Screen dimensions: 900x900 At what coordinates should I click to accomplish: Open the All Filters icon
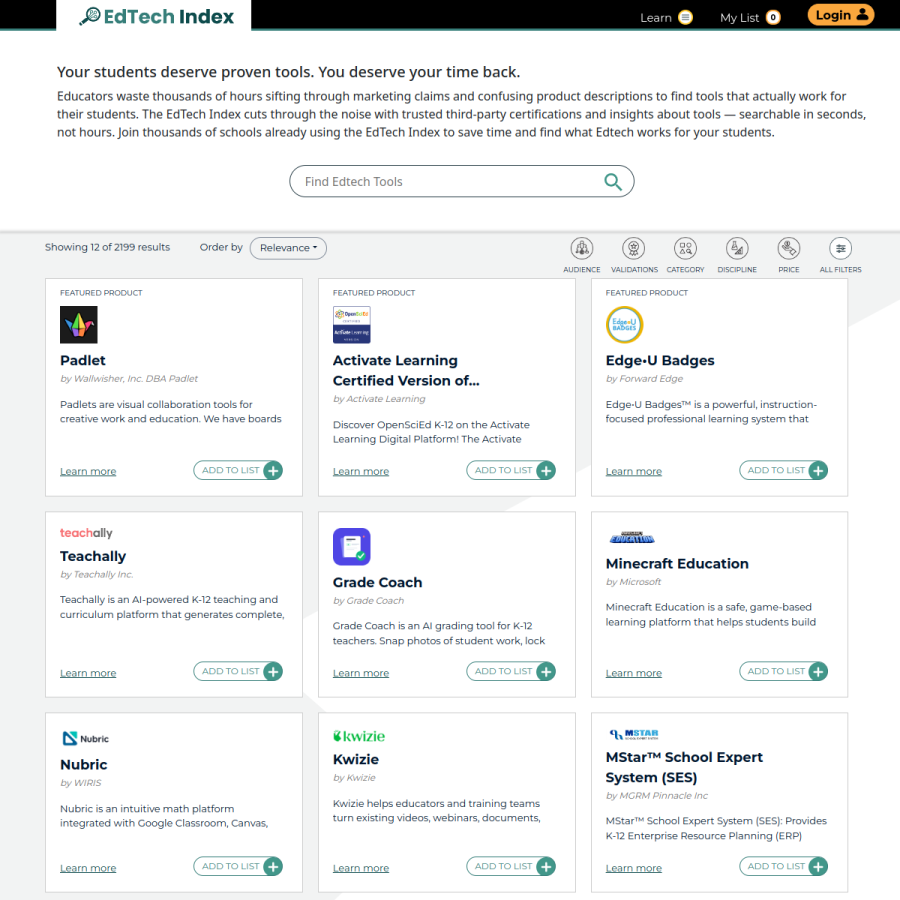pos(840,249)
